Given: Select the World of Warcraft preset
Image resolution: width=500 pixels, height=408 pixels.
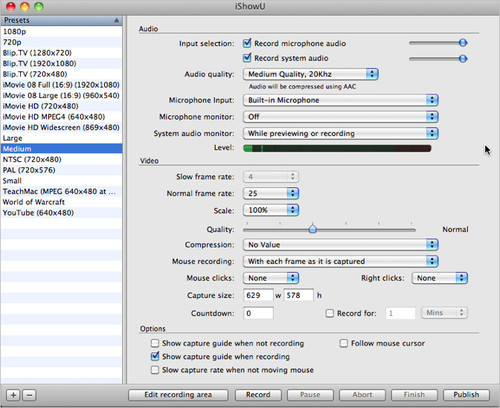Looking at the screenshot, I should click(61, 202).
